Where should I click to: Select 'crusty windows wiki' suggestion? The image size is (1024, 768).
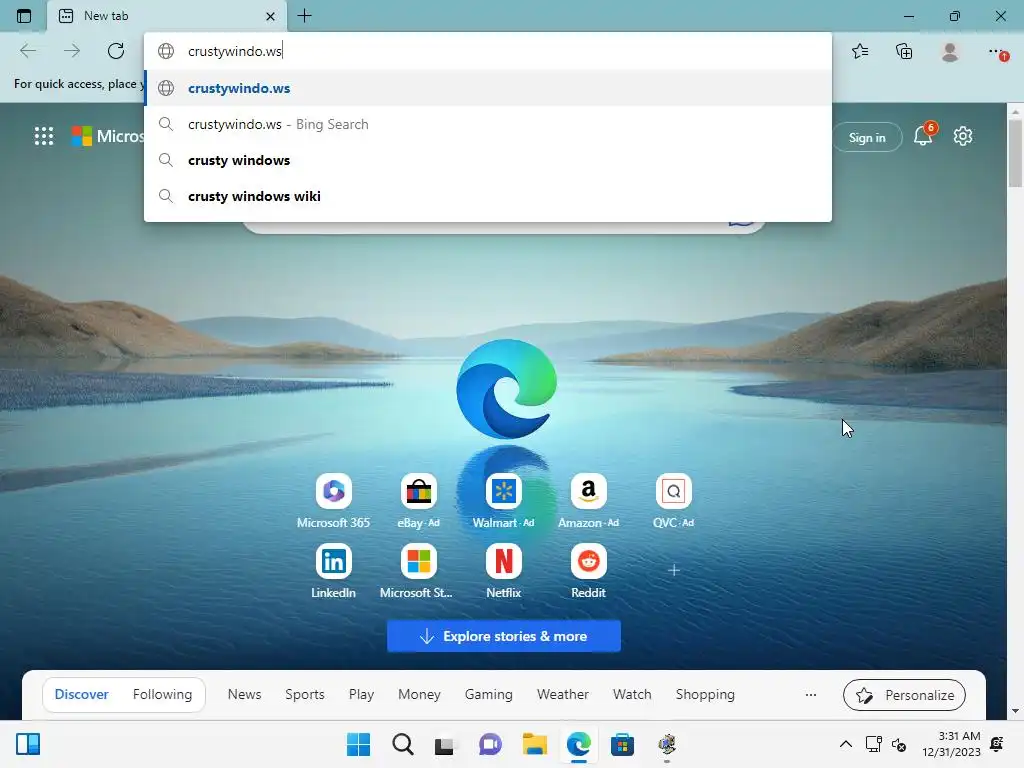(488, 196)
